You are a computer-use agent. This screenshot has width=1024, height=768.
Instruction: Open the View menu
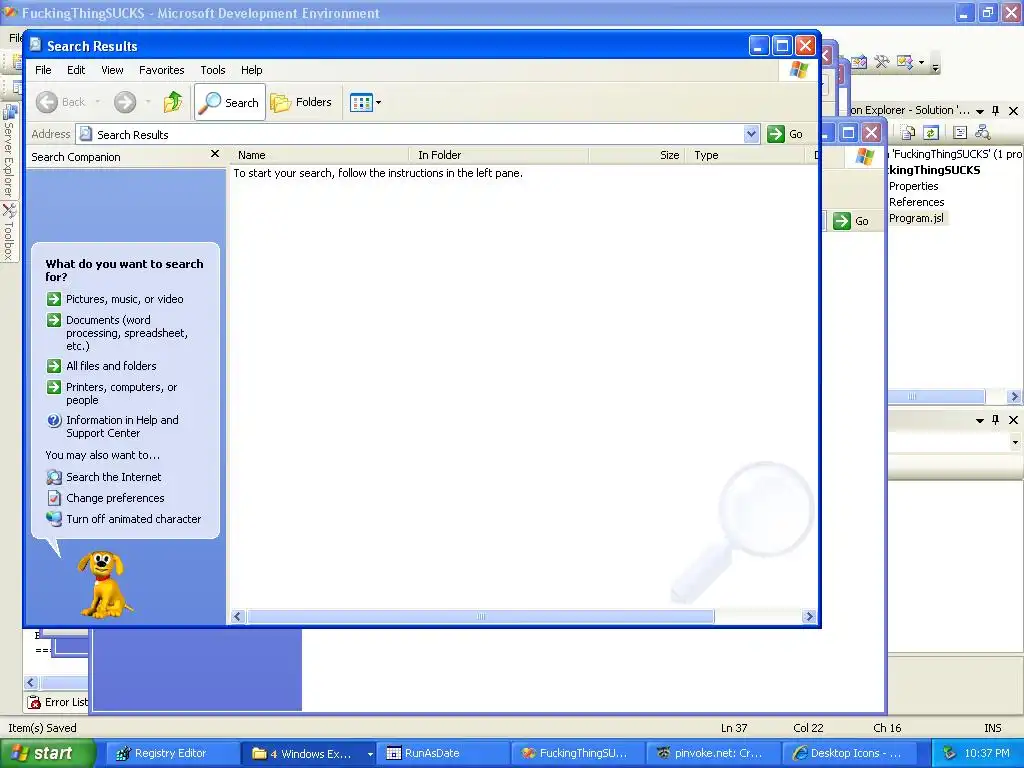click(112, 70)
